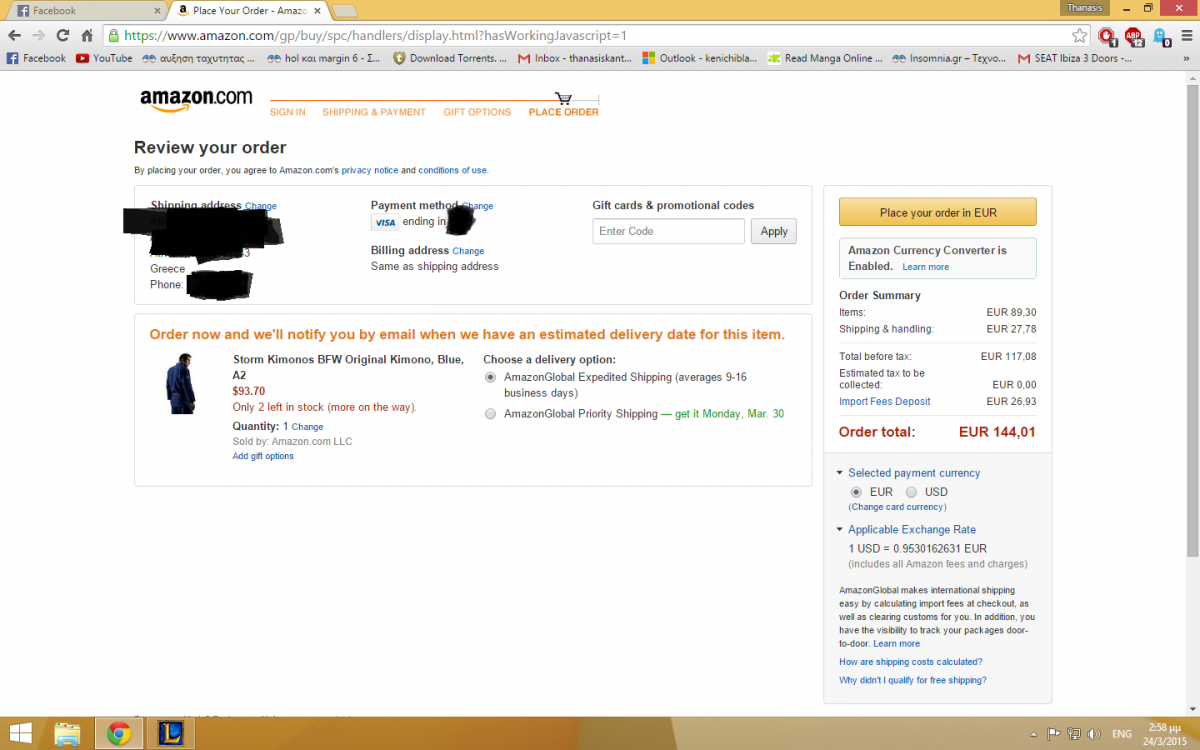
Task: Apply the promotional code
Action: pos(774,231)
